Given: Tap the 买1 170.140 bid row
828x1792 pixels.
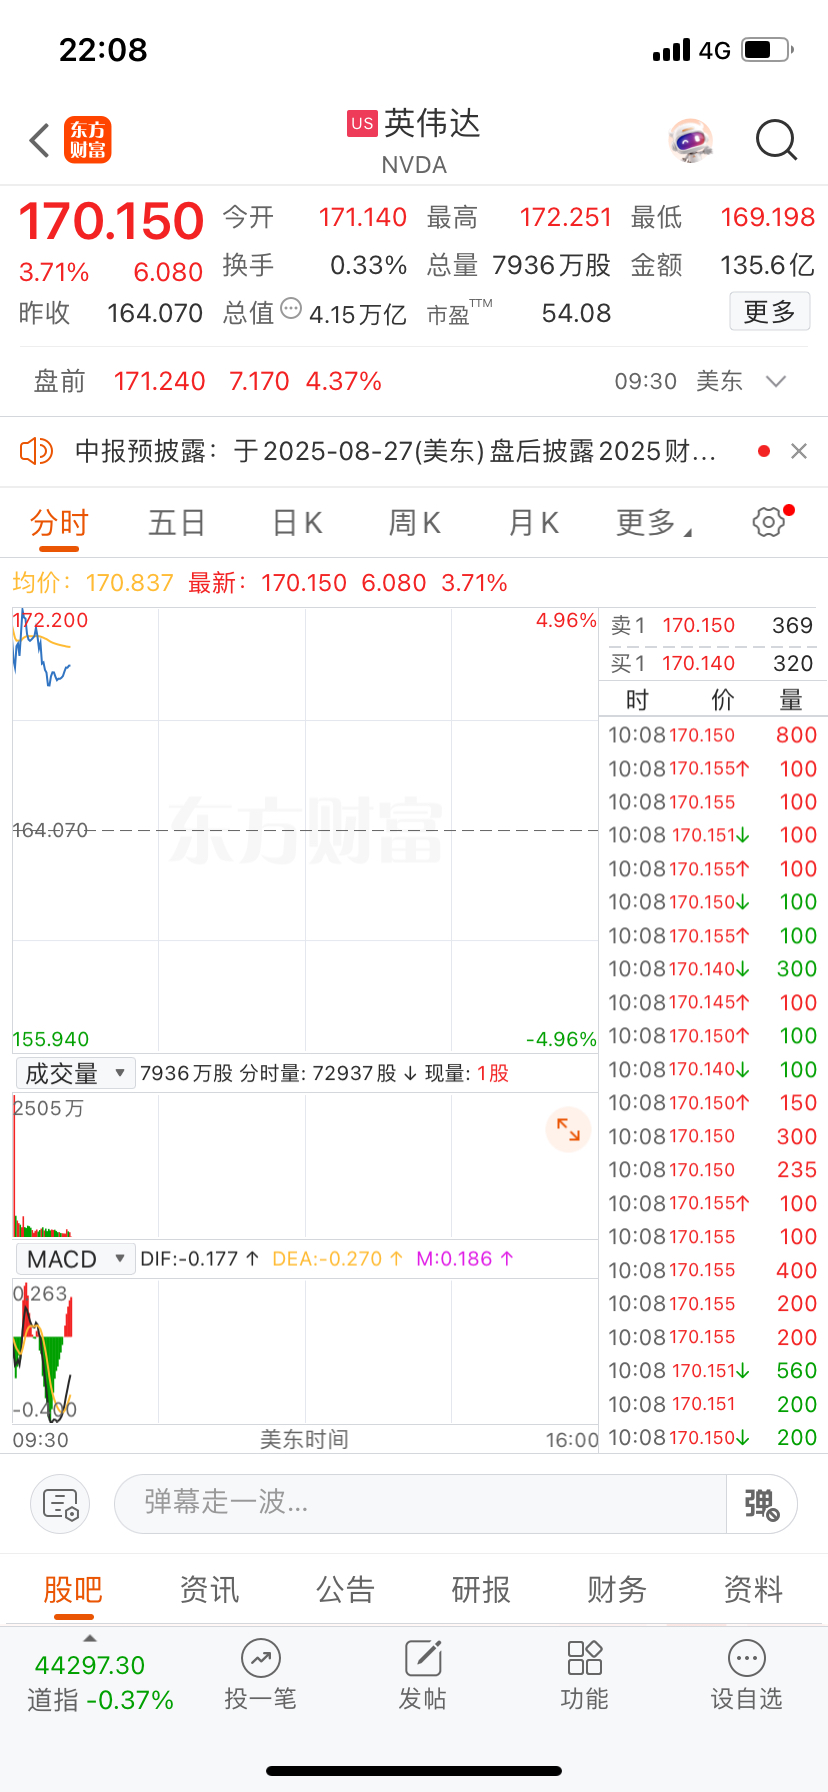Looking at the screenshot, I should pyautogui.click(x=712, y=663).
